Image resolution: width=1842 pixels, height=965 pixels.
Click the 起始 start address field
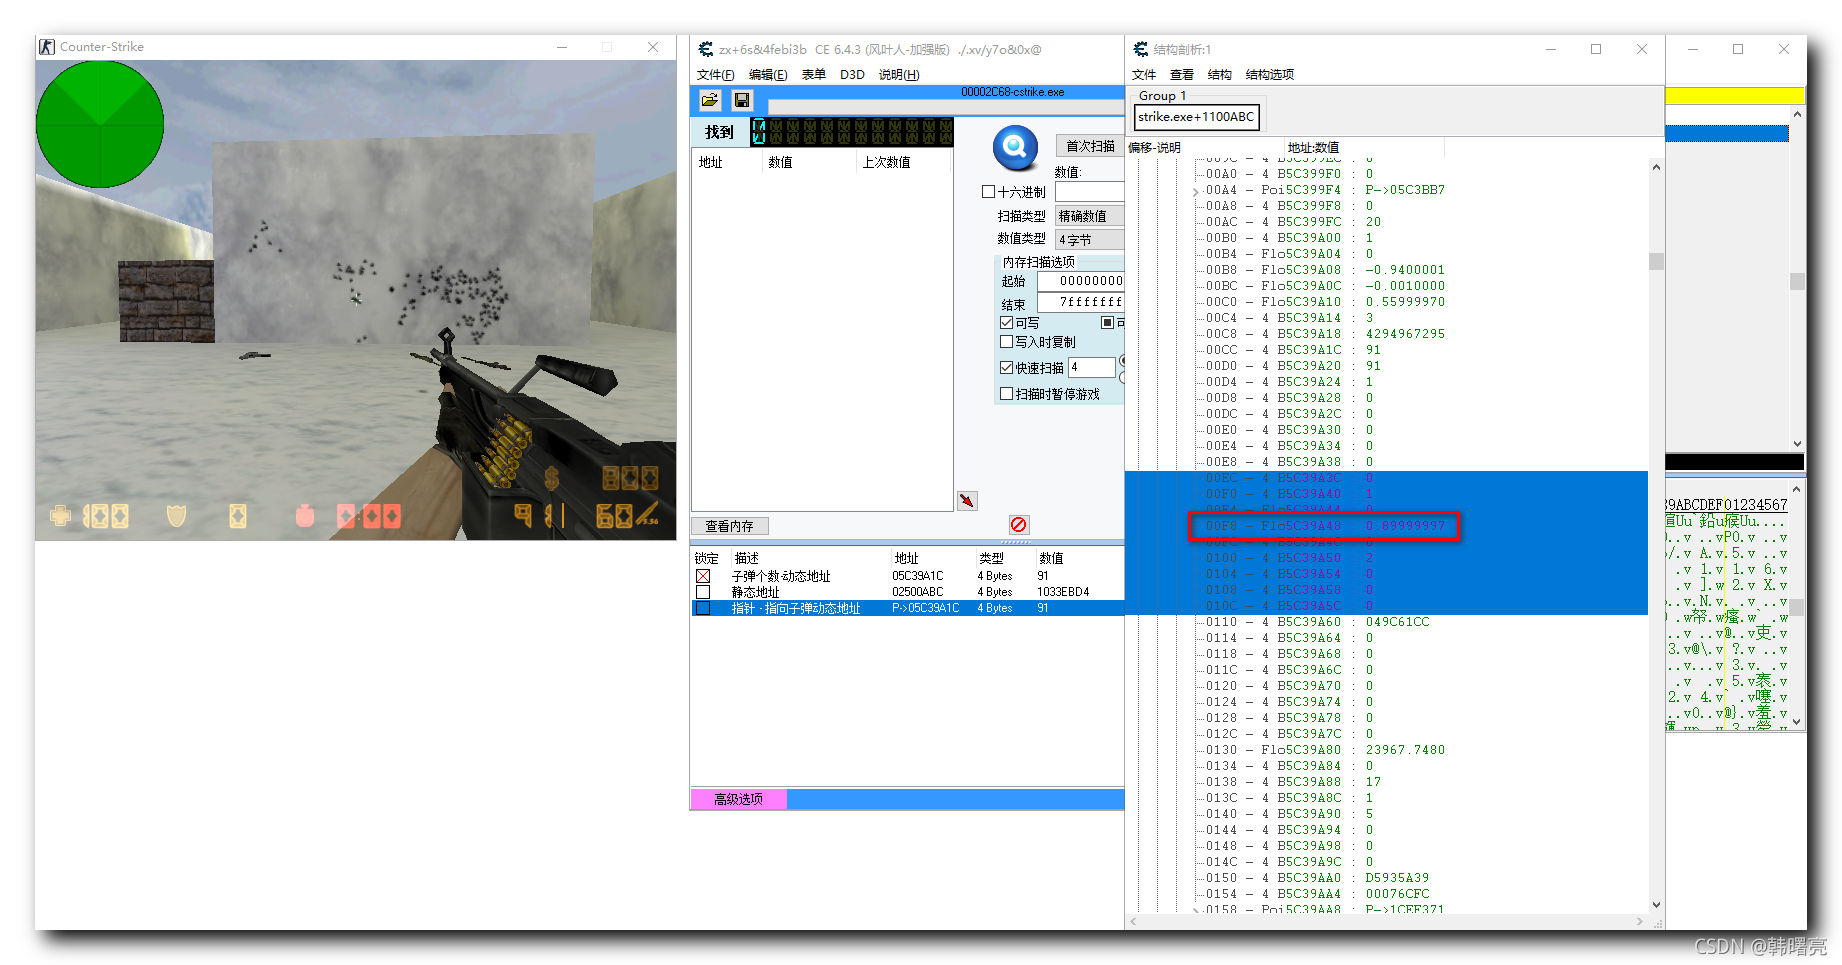(x=1081, y=281)
